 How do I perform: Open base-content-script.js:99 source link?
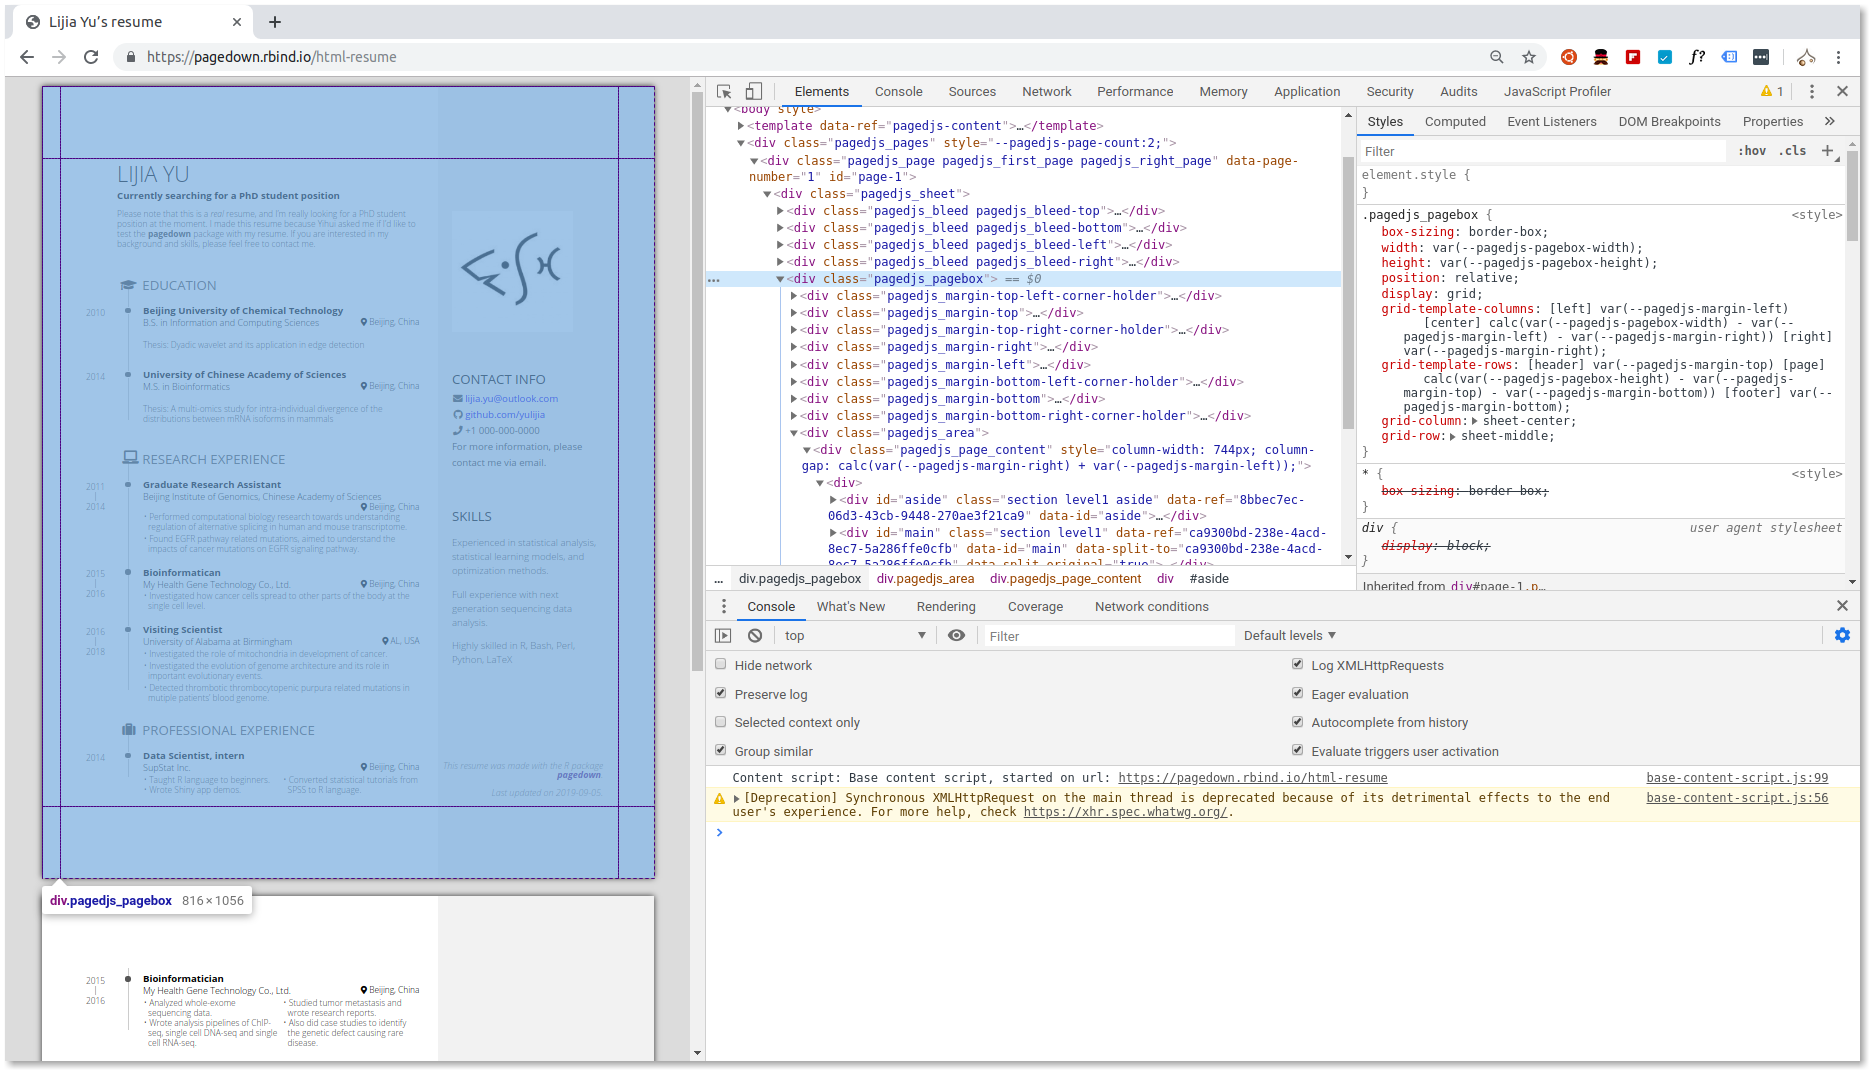(x=1736, y=777)
